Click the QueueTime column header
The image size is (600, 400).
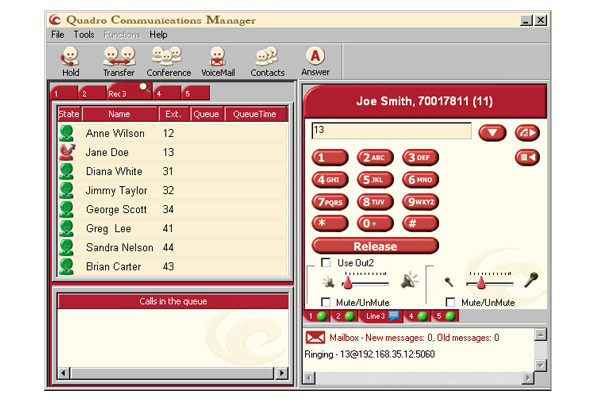pos(255,114)
